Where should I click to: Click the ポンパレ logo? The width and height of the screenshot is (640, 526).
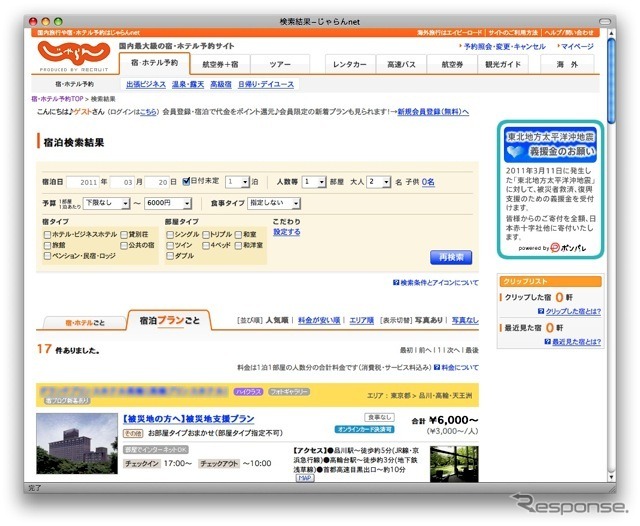click(568, 248)
